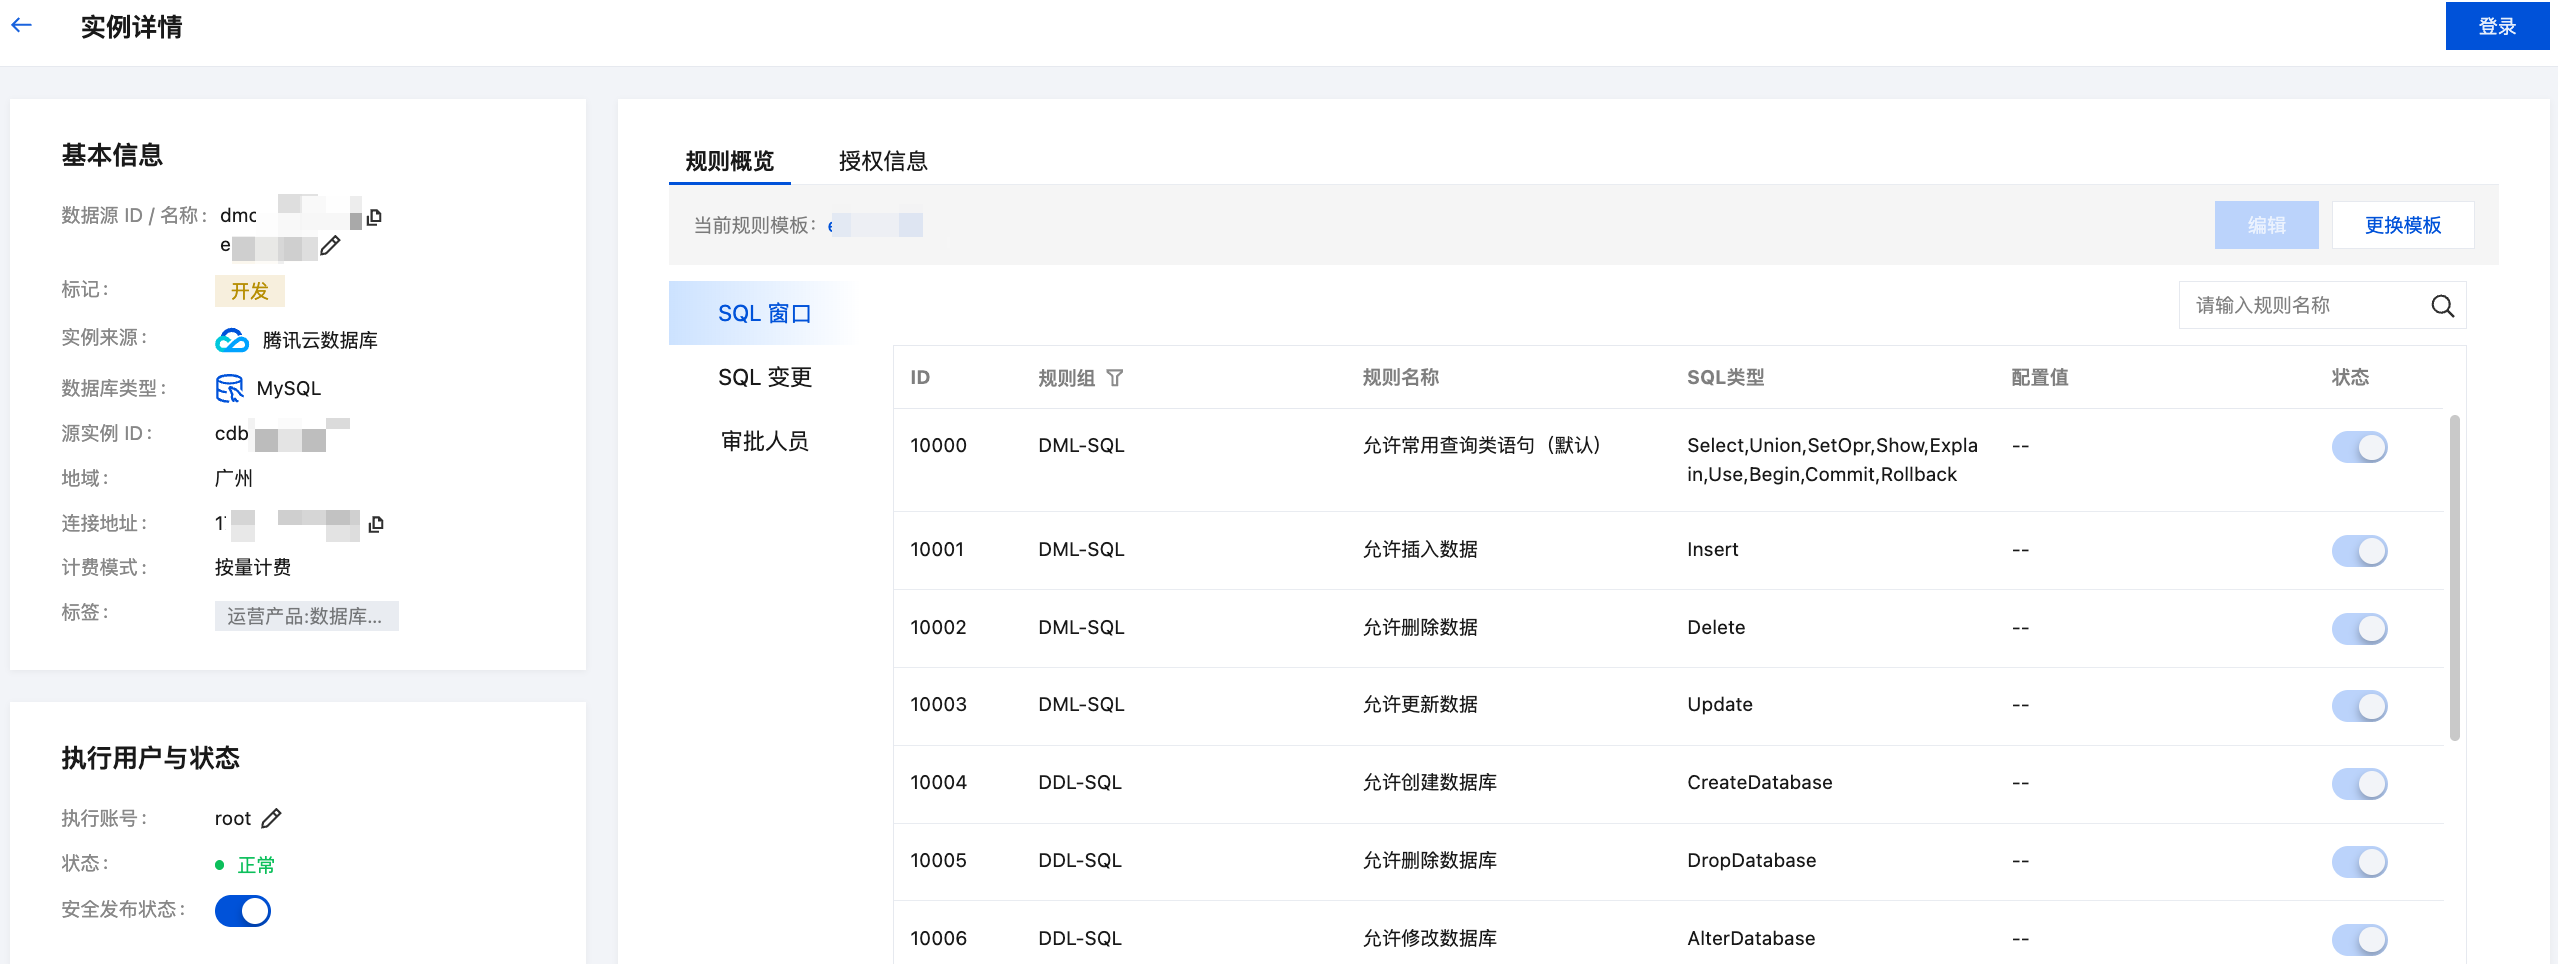Click the MySQL database type icon
This screenshot has height=964, width=2558.
pos(229,388)
